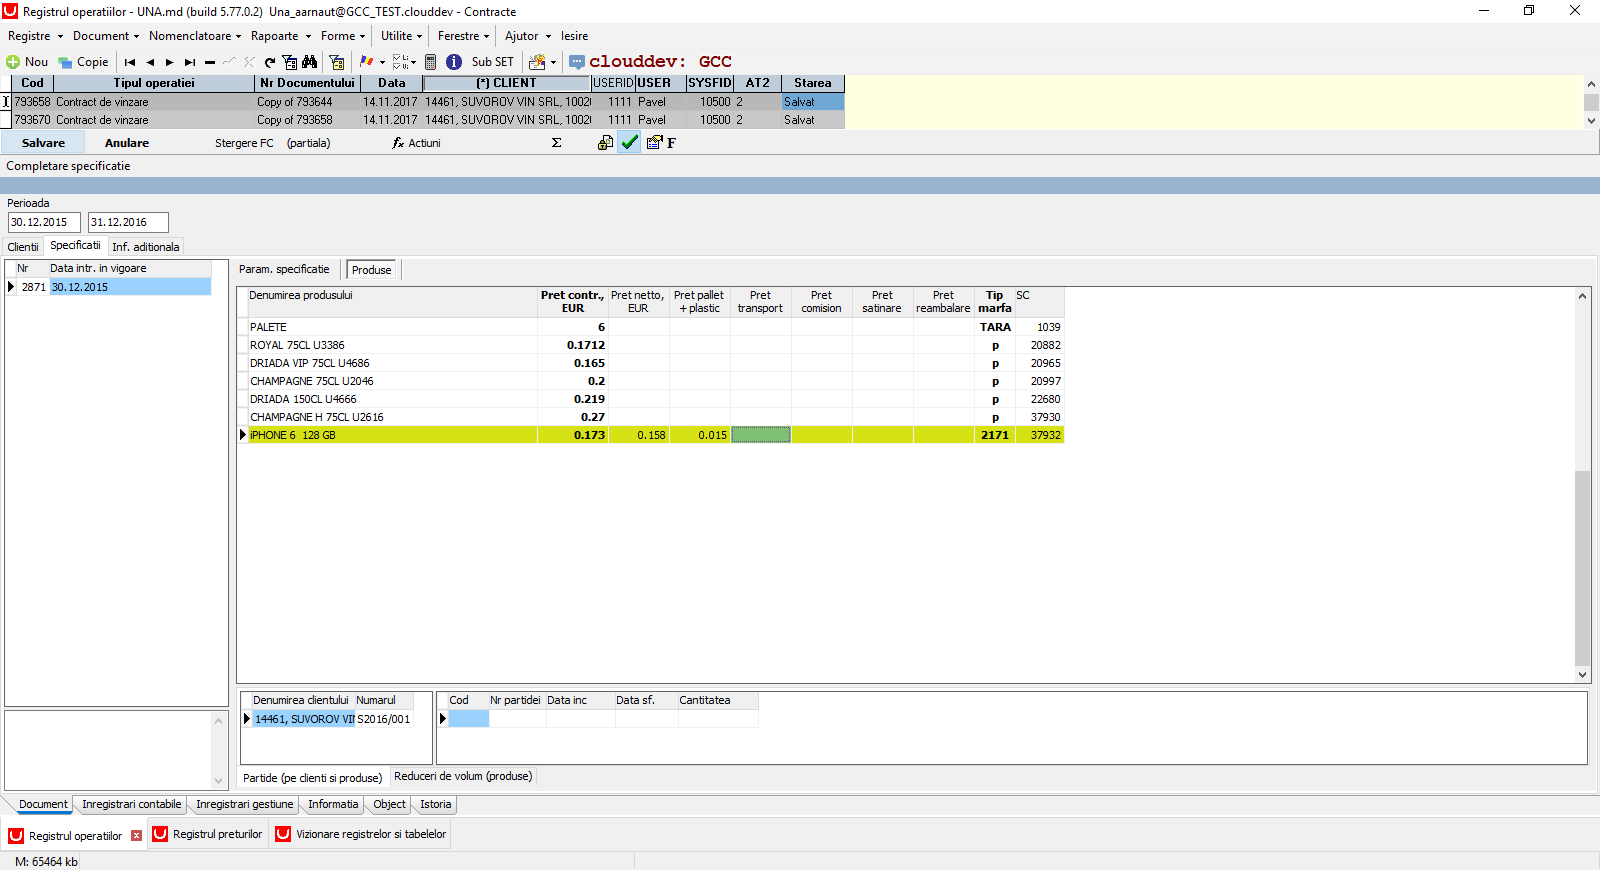The width and height of the screenshot is (1600, 870).
Task: Click the F properties icon
Action: point(661,143)
